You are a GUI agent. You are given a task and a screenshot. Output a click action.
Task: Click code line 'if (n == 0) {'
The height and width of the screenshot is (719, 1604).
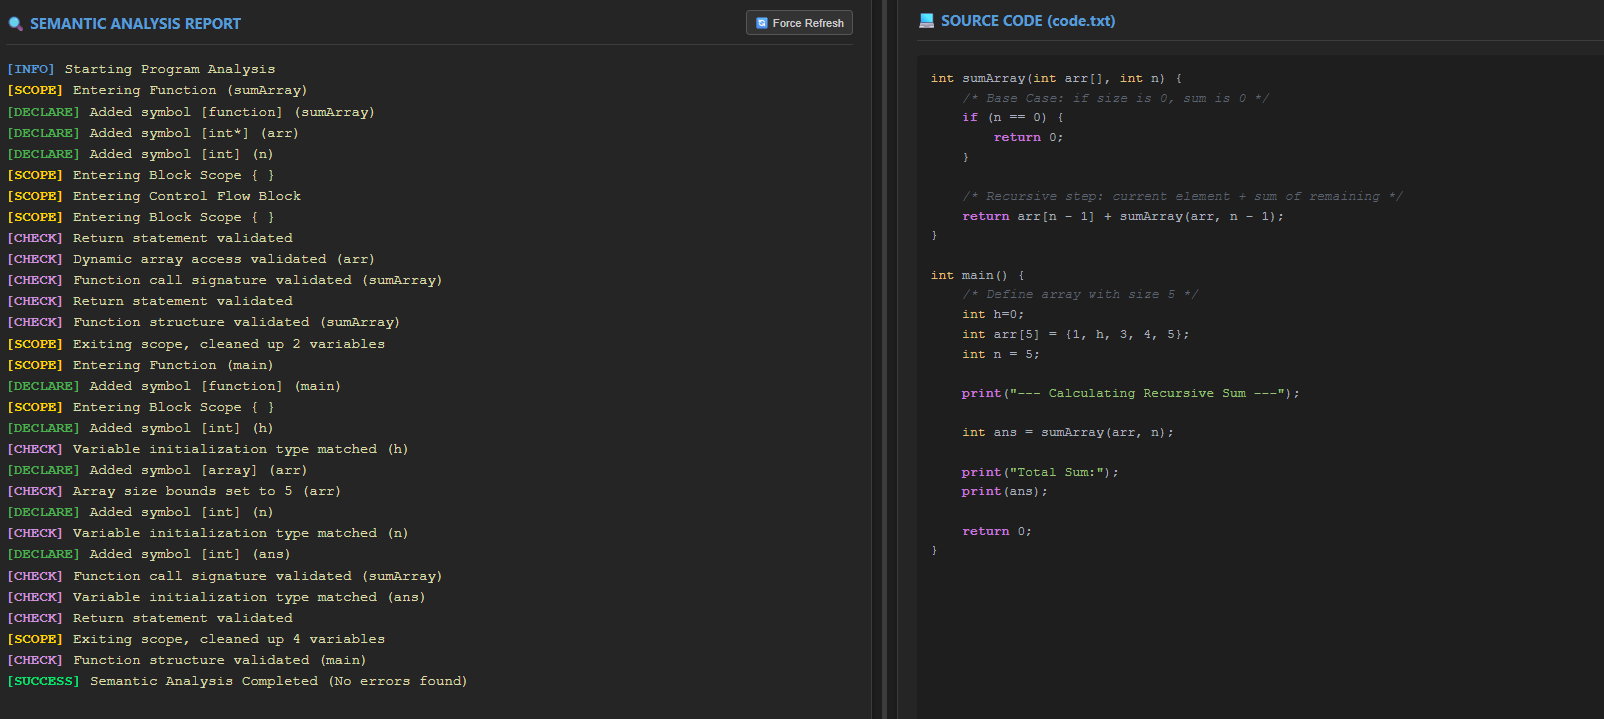(1013, 117)
